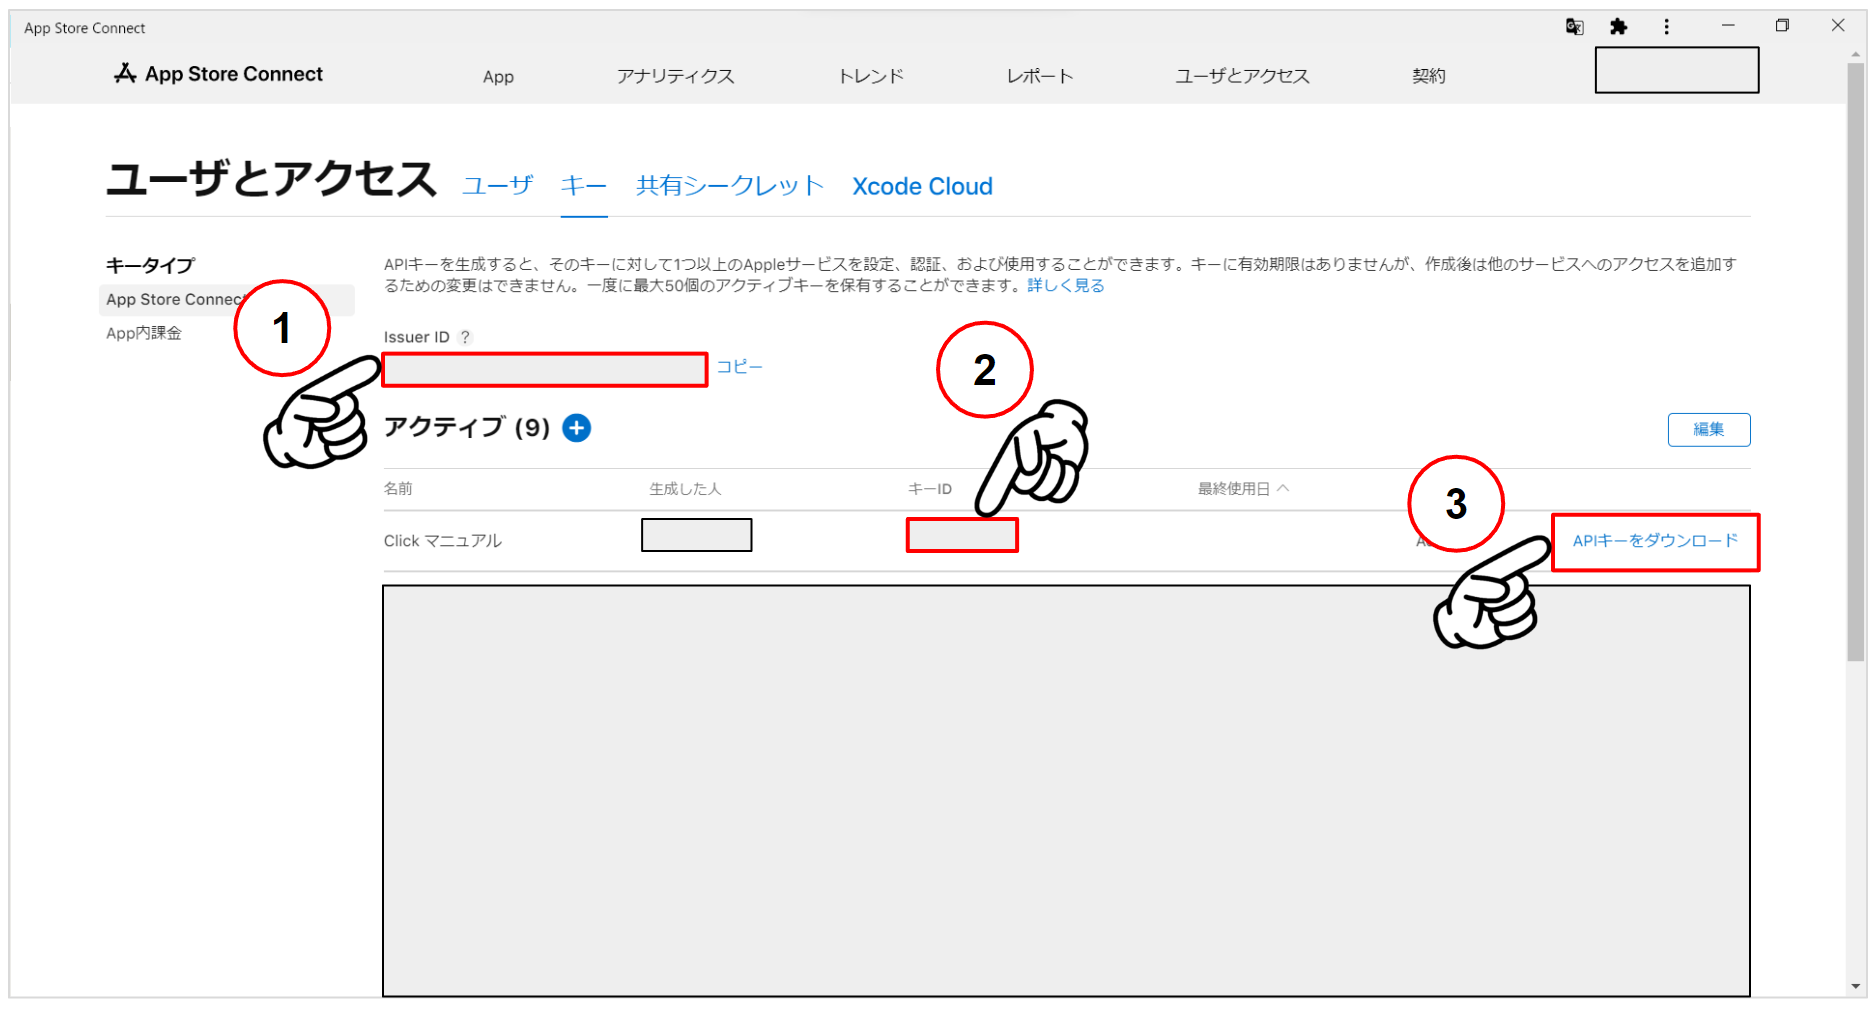
Task: Open the レポート menu item
Action: [x=1040, y=76]
